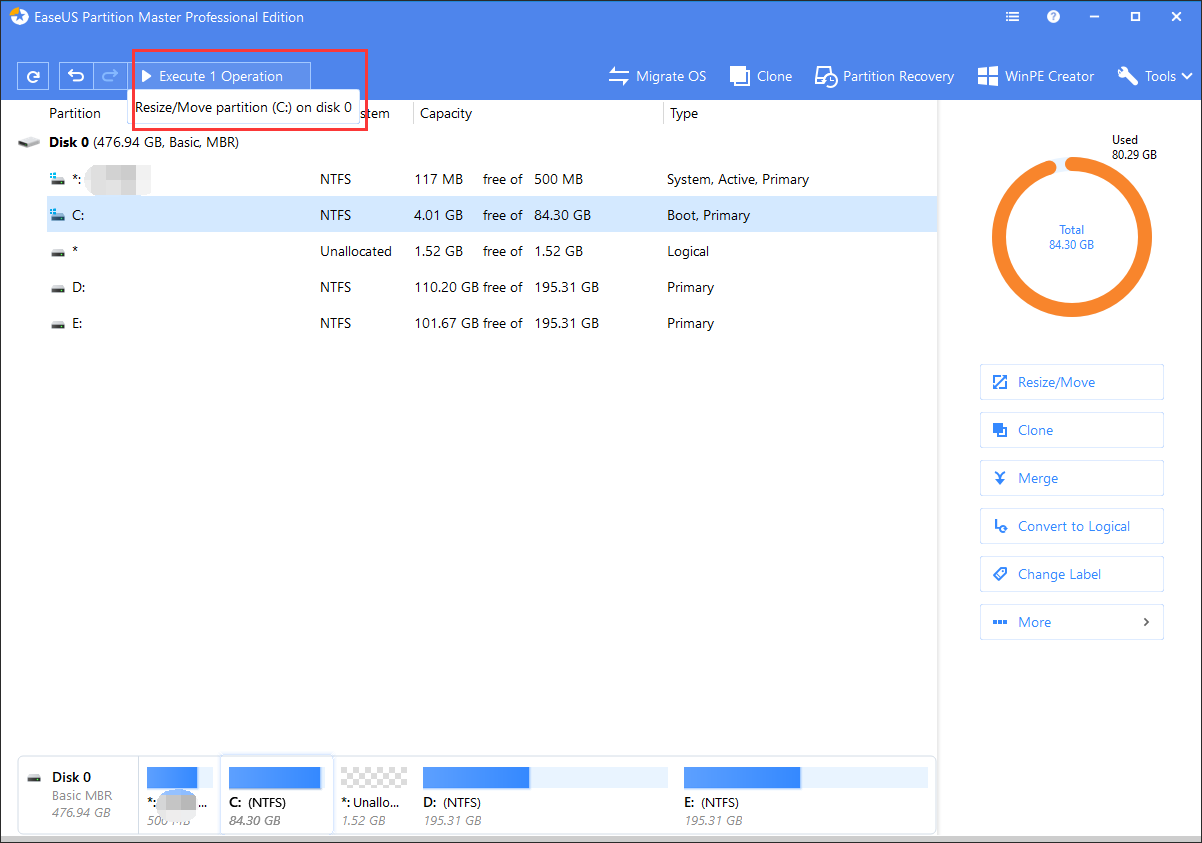Viewport: 1202px width, 843px height.
Task: Click the Refresh disk info icon
Action: 33,76
